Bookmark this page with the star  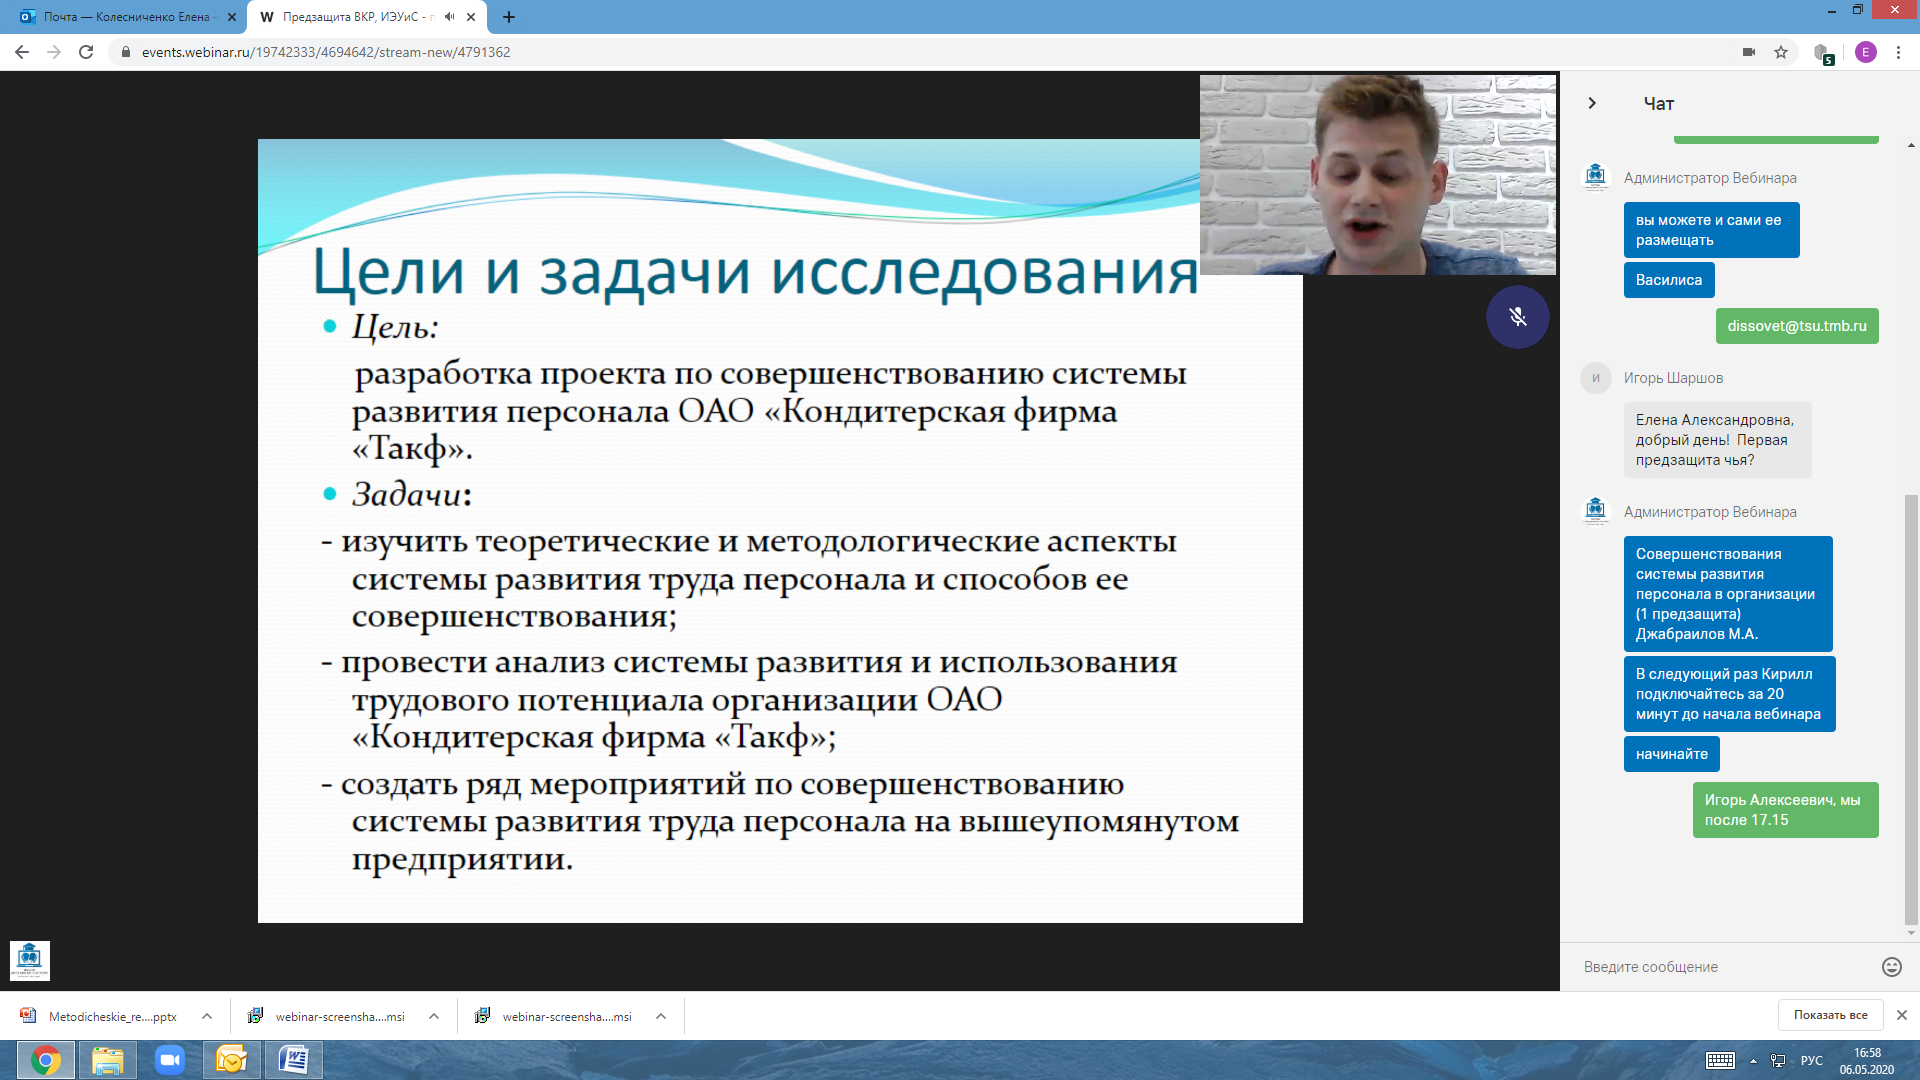(1781, 52)
